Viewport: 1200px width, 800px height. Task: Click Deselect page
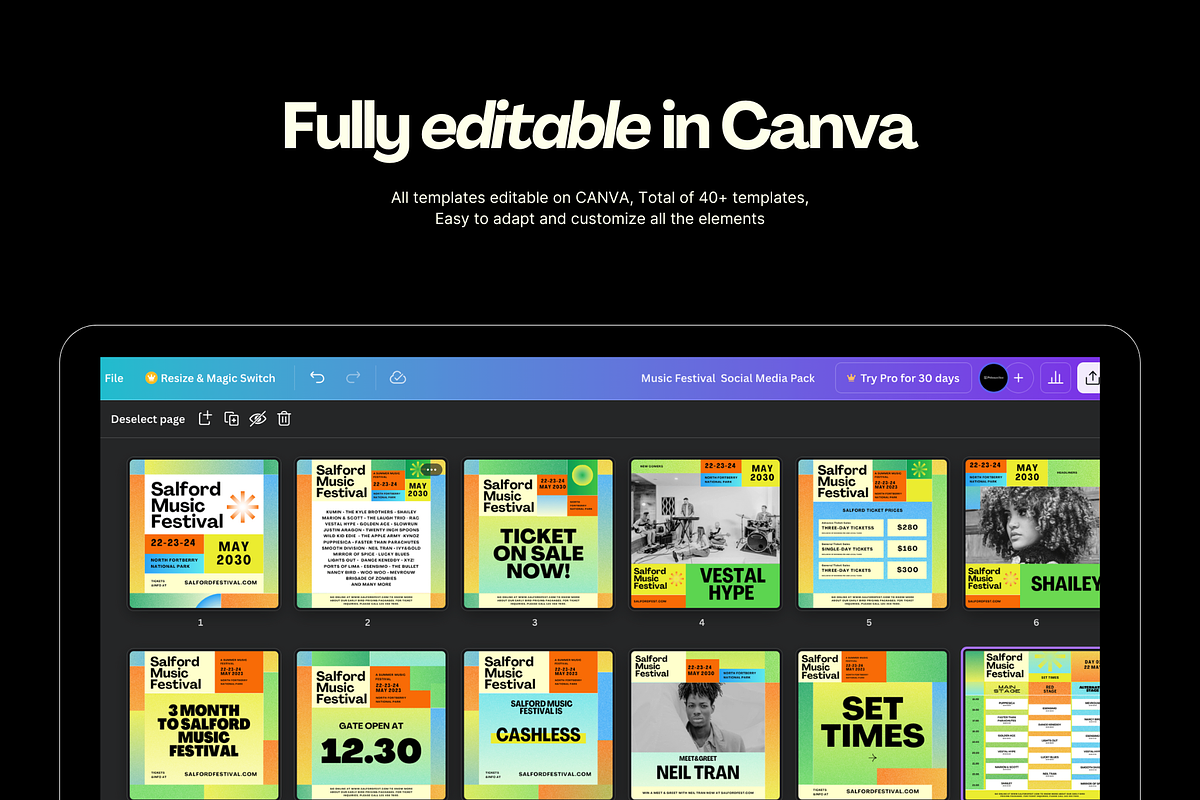(x=148, y=419)
